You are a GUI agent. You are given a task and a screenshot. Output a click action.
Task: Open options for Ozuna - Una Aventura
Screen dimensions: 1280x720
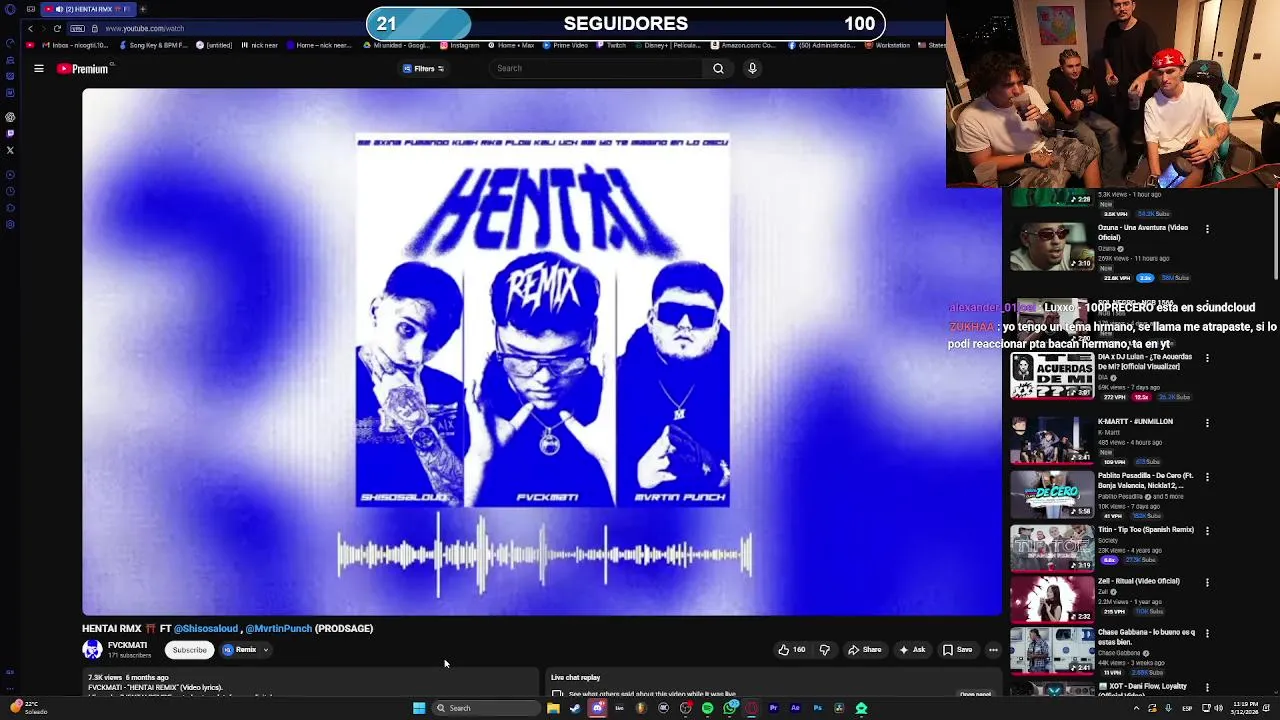point(1207,229)
